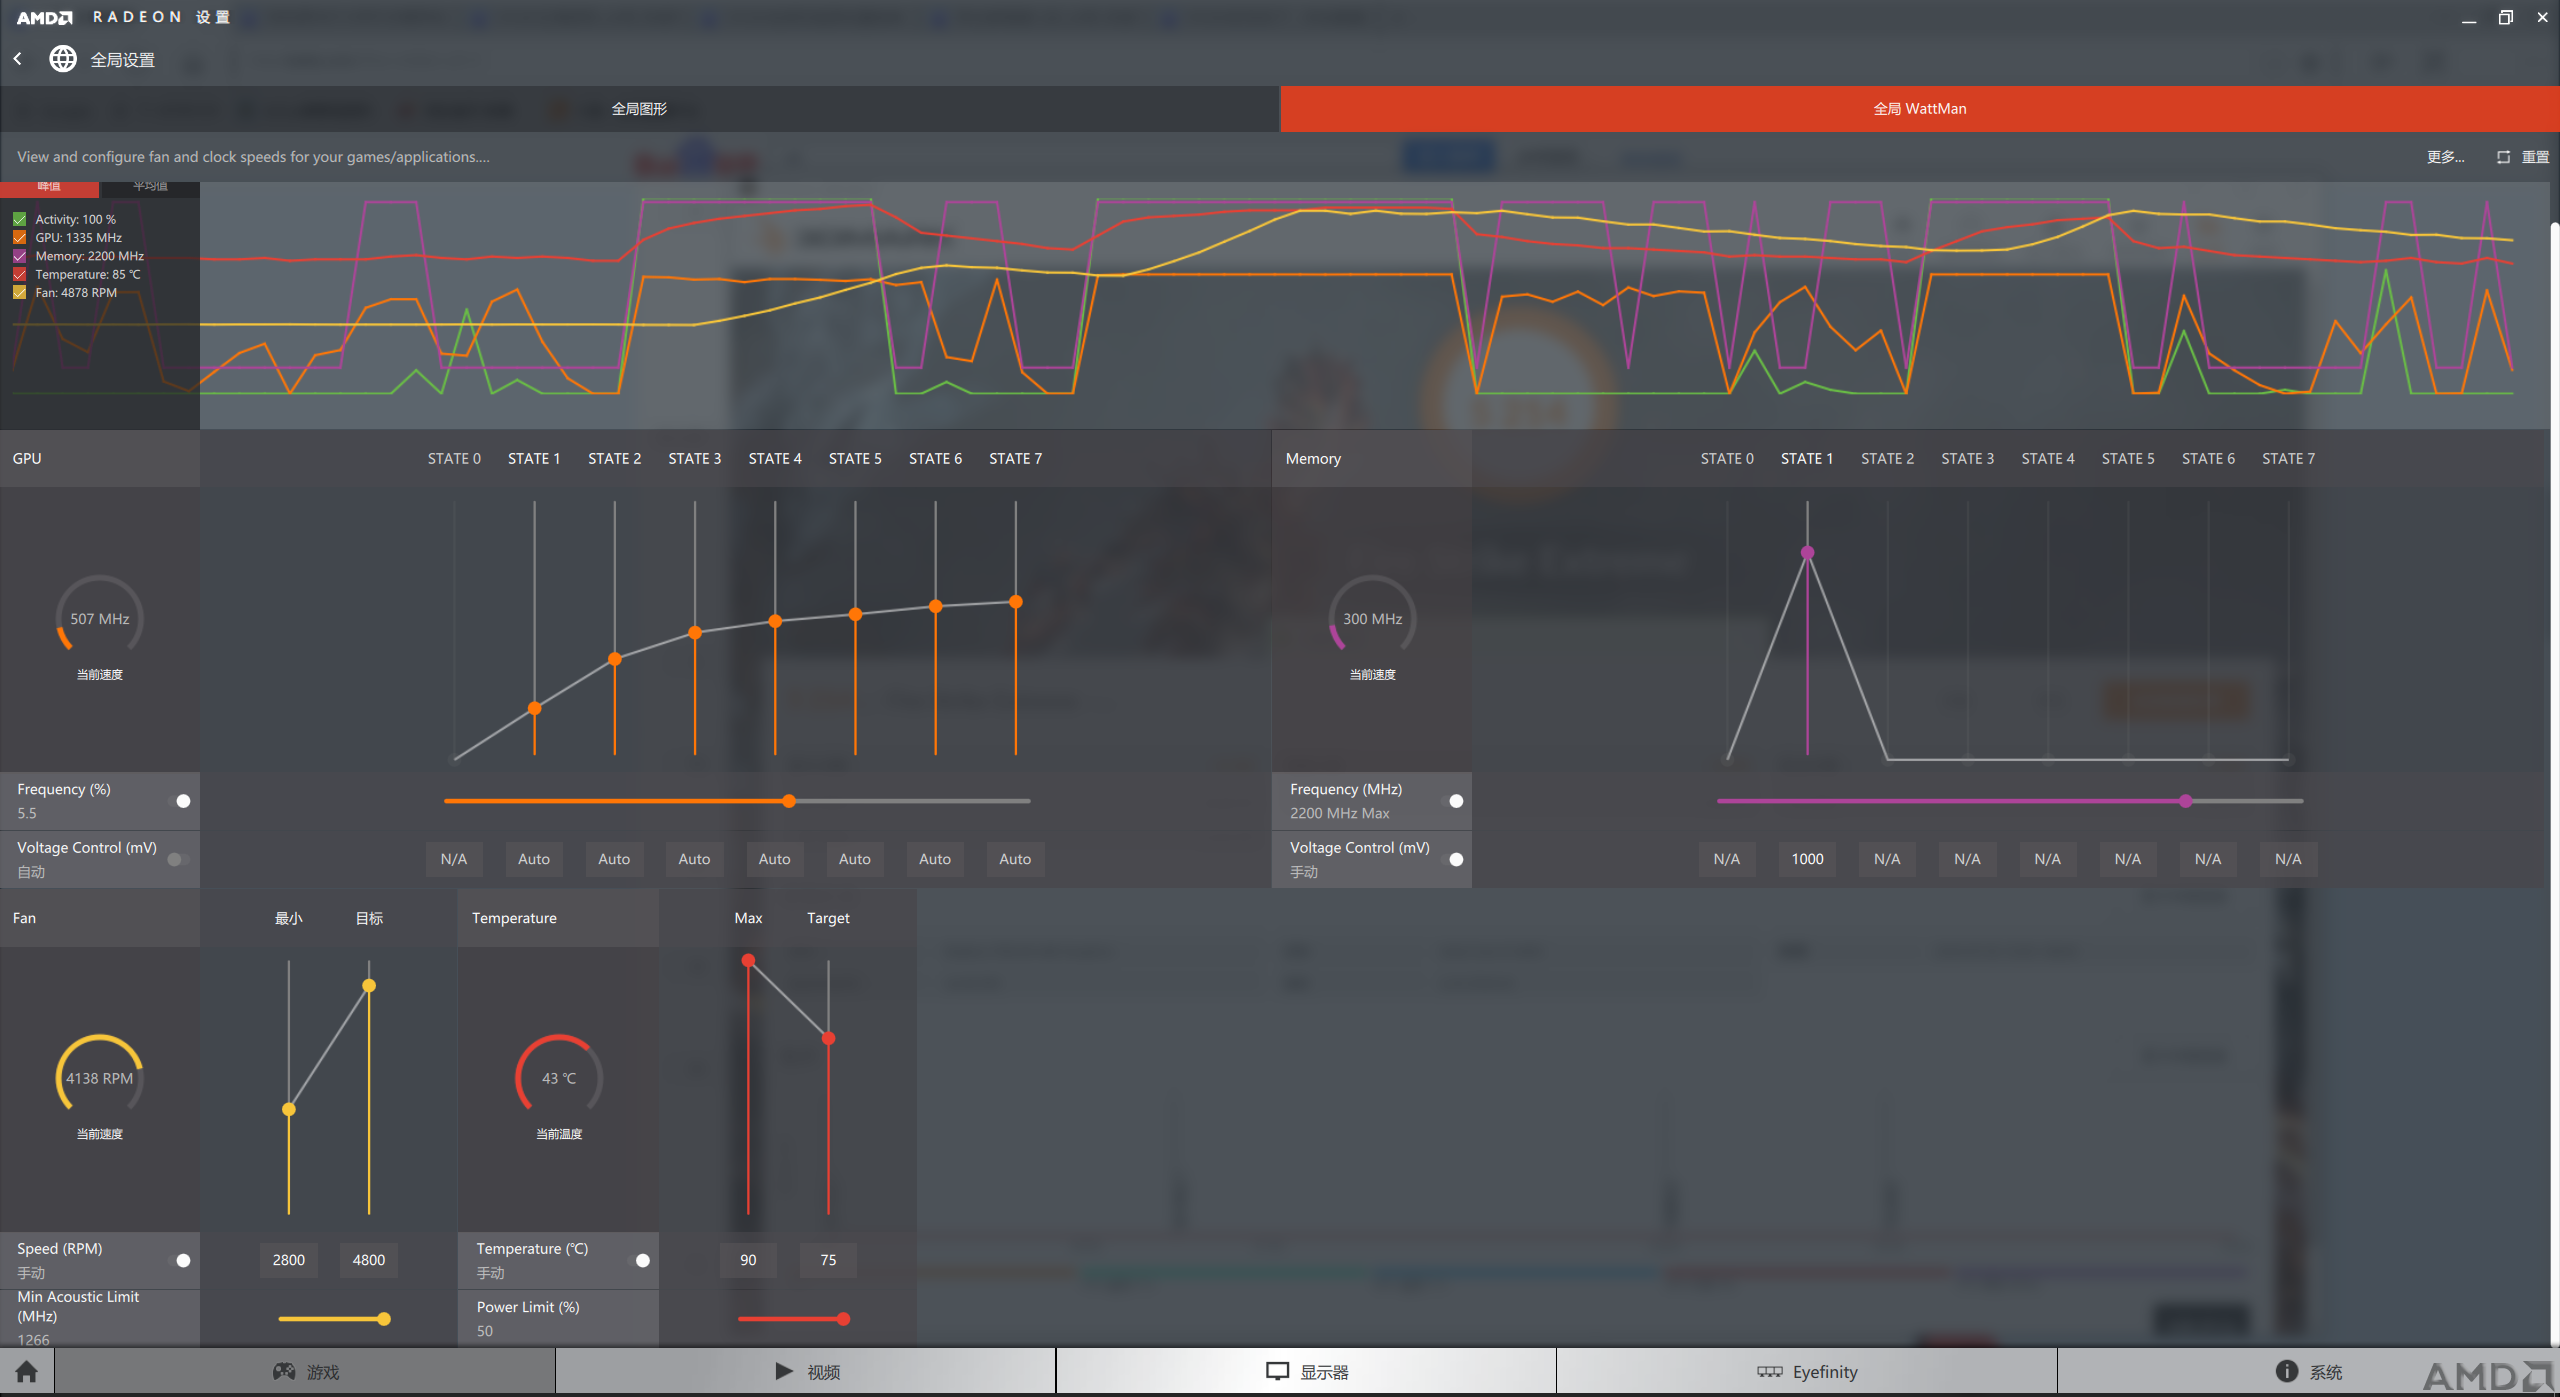
Task: Click the reset icon next to 重置
Action: tap(2503, 157)
